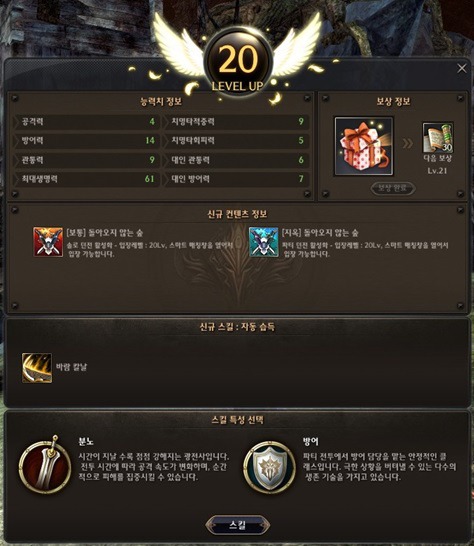Select the 치명타적중력 stat row
The image size is (474, 546).
236,122
